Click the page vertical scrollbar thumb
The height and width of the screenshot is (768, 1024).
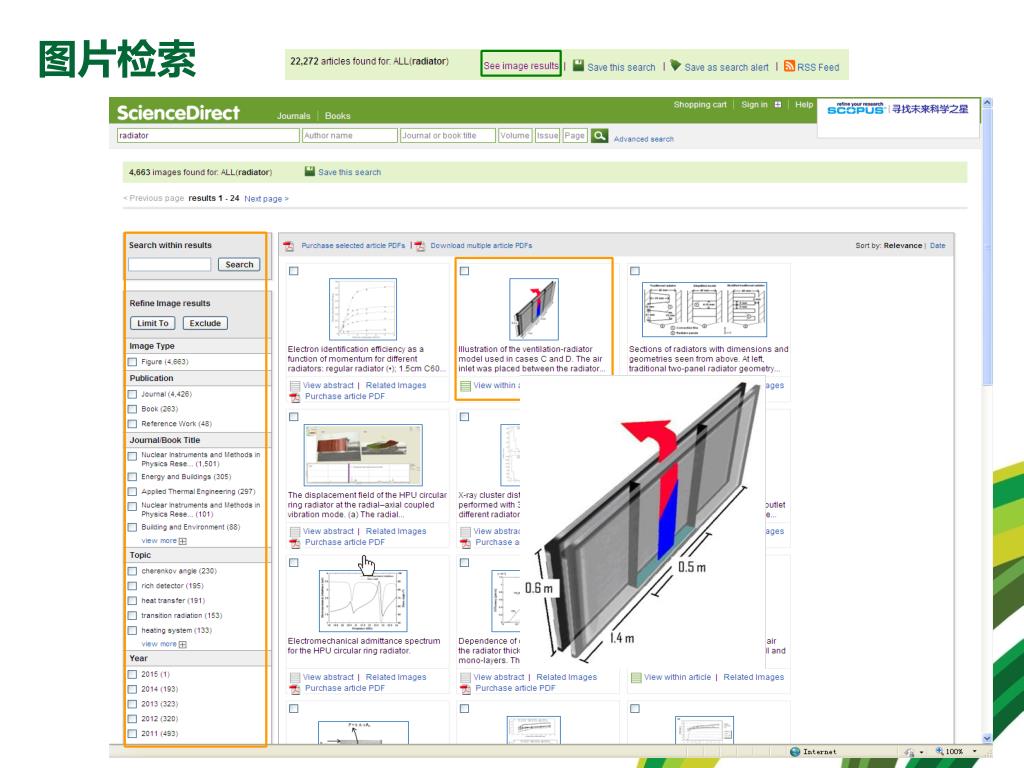click(x=987, y=248)
